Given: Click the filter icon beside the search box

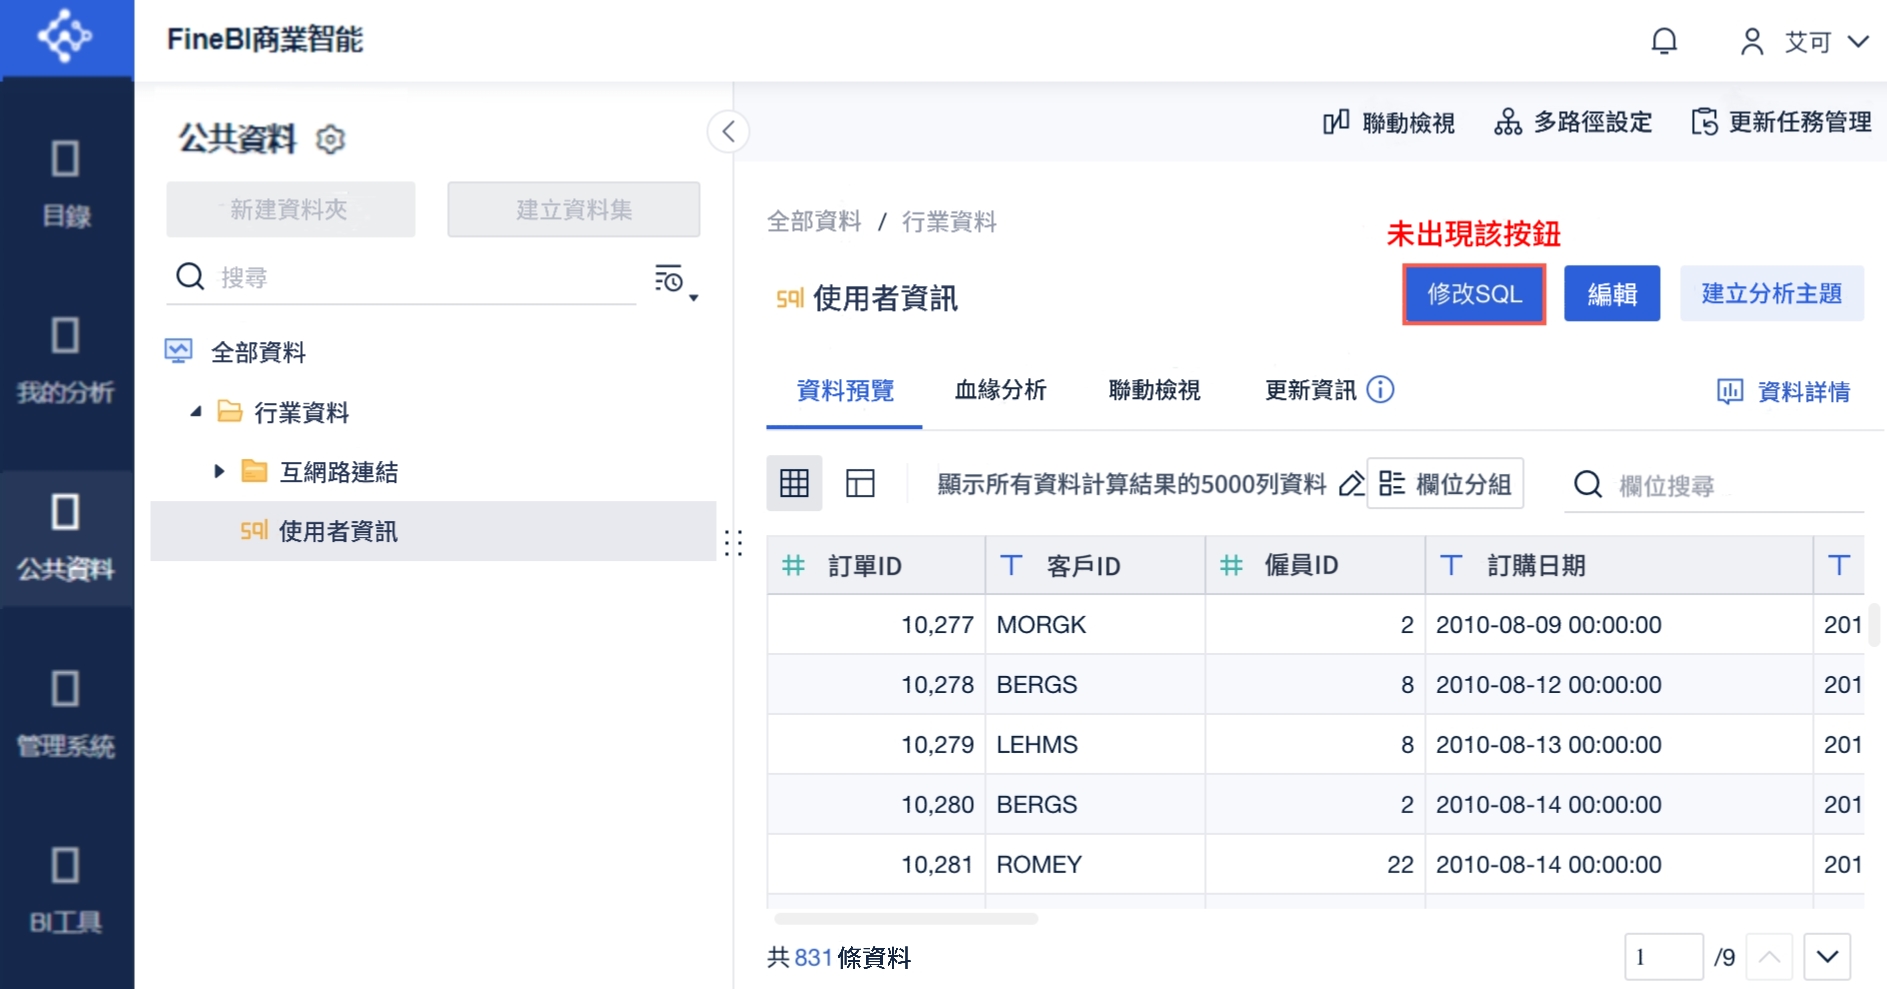Looking at the screenshot, I should [670, 278].
